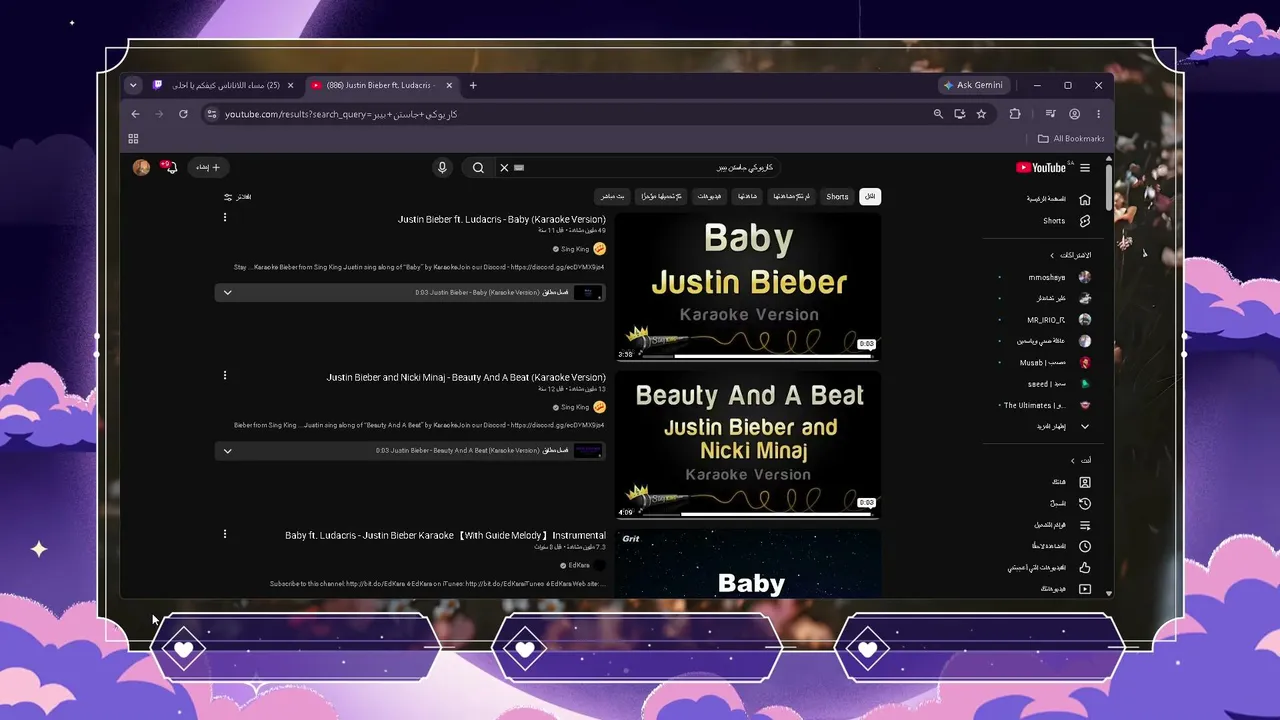Submit the search with the magnifier button
This screenshot has height=720, width=1280.
pyautogui.click(x=478, y=168)
